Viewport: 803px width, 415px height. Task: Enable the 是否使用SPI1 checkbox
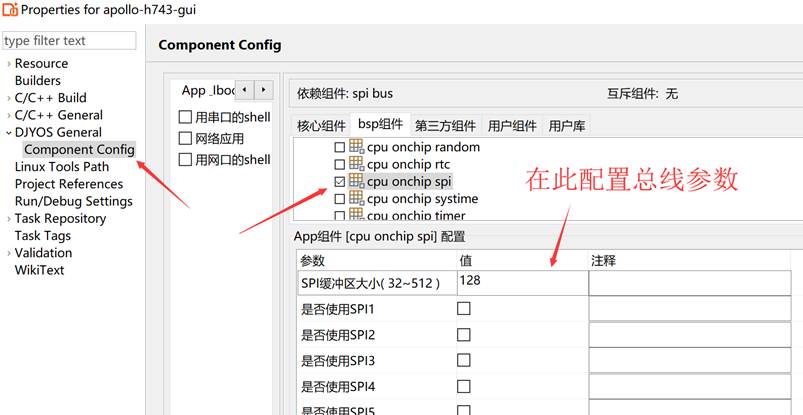tap(464, 309)
